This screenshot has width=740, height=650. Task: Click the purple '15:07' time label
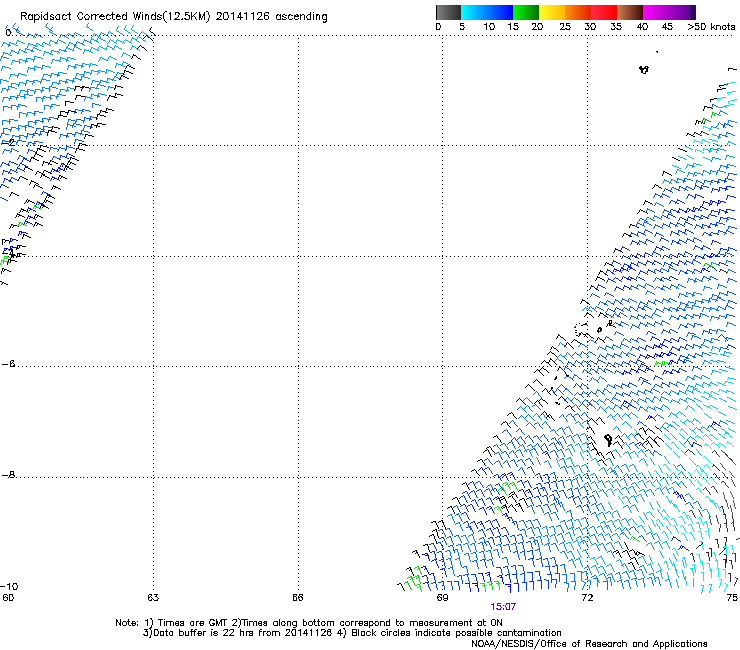[x=503, y=607]
